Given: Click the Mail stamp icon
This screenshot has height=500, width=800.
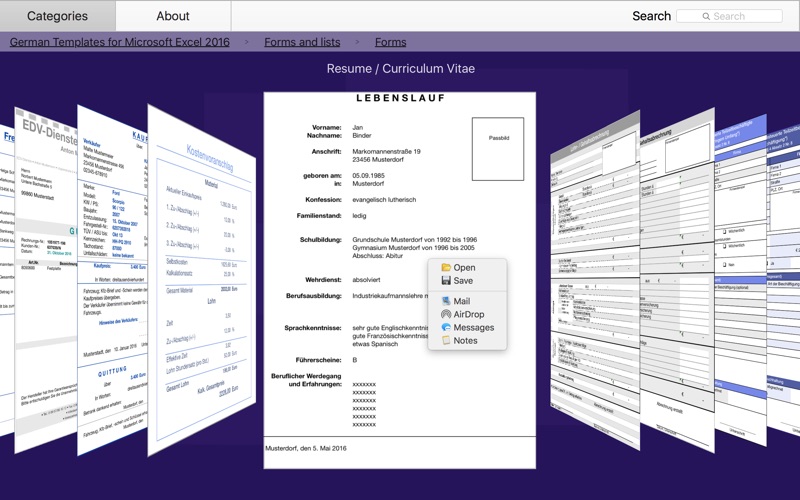Looking at the screenshot, I should point(446,301).
